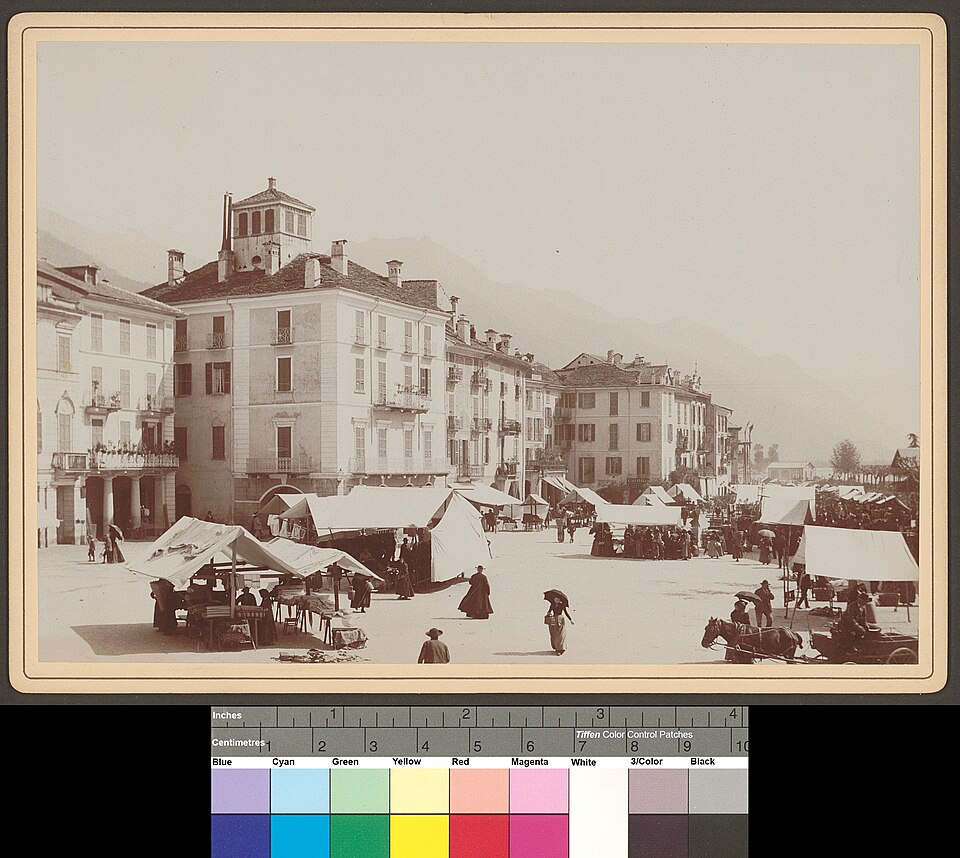Screen dimensions: 960x858
Task: Click the priest in a long dark robe
Action: pos(476,592)
